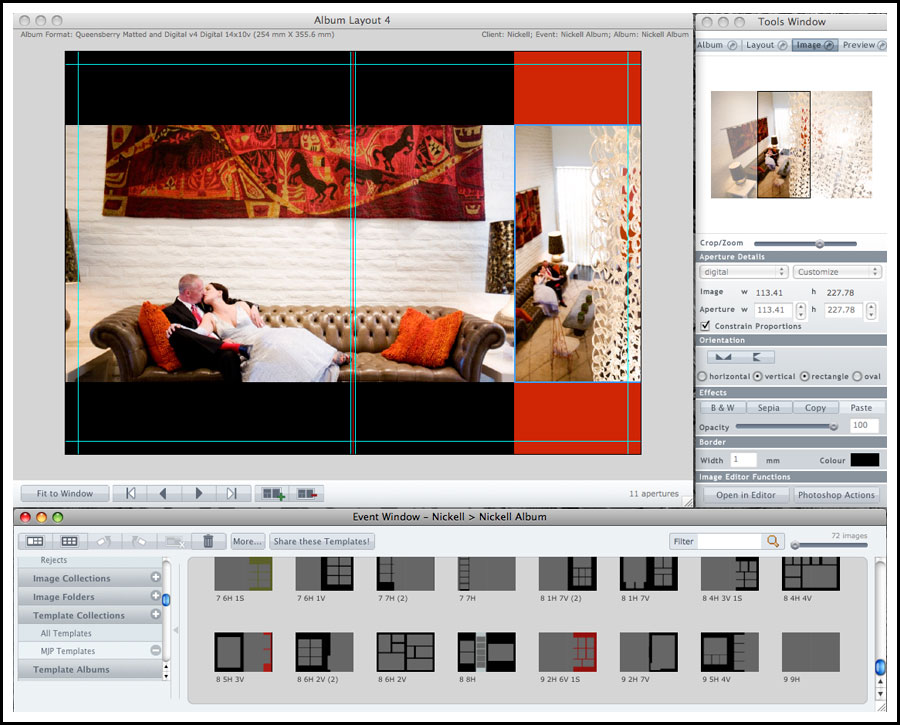The width and height of the screenshot is (900, 725).
Task: Open the digital aperture type dropdown
Action: pos(743,272)
